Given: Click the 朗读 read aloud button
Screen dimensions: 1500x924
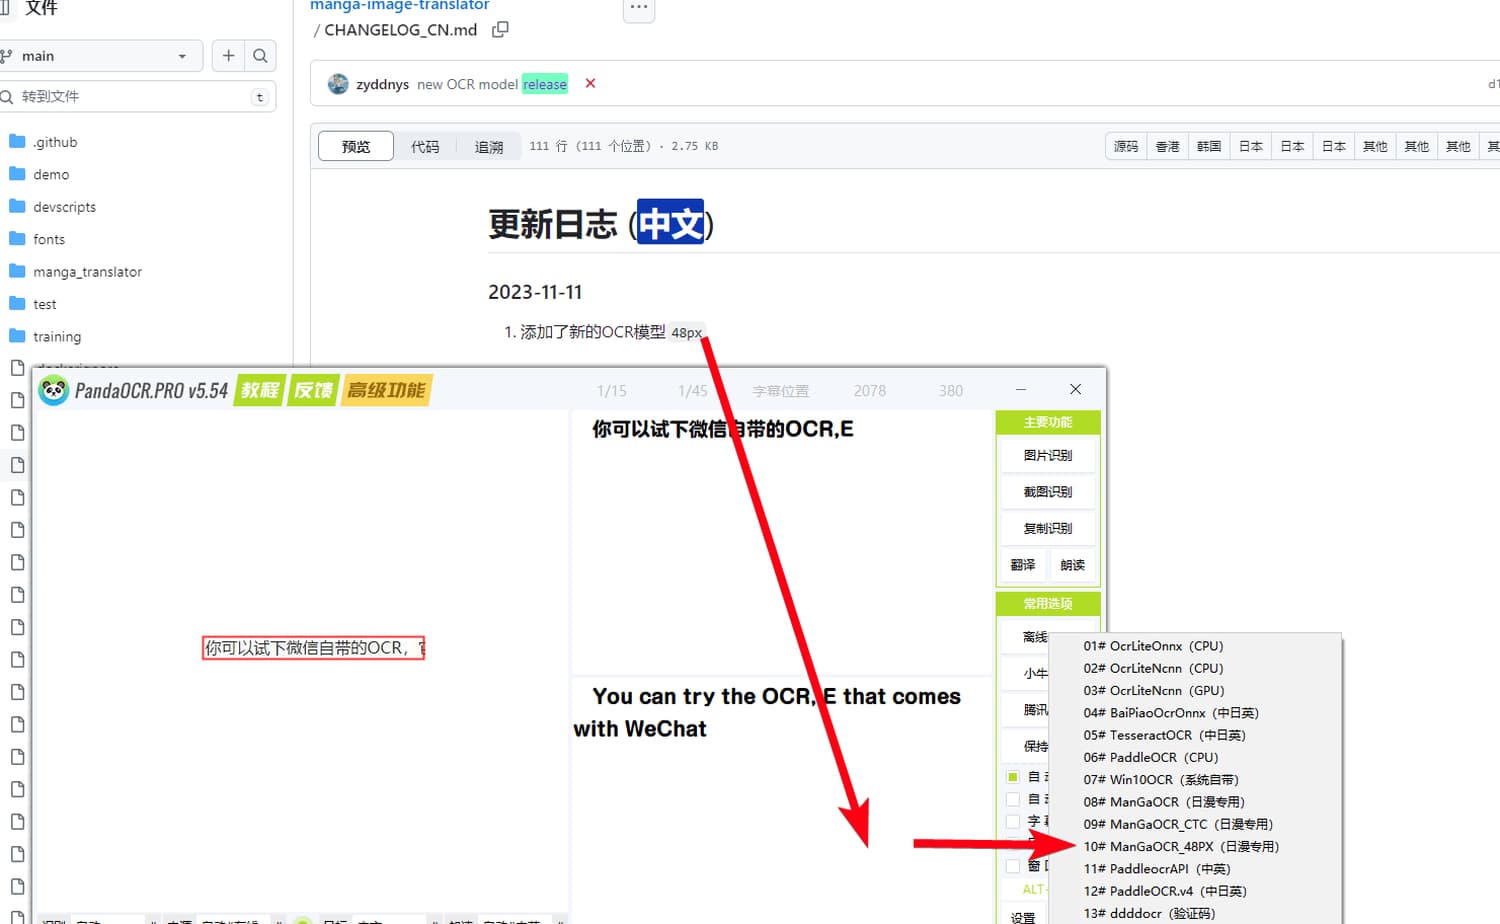Looking at the screenshot, I should tap(1072, 565).
